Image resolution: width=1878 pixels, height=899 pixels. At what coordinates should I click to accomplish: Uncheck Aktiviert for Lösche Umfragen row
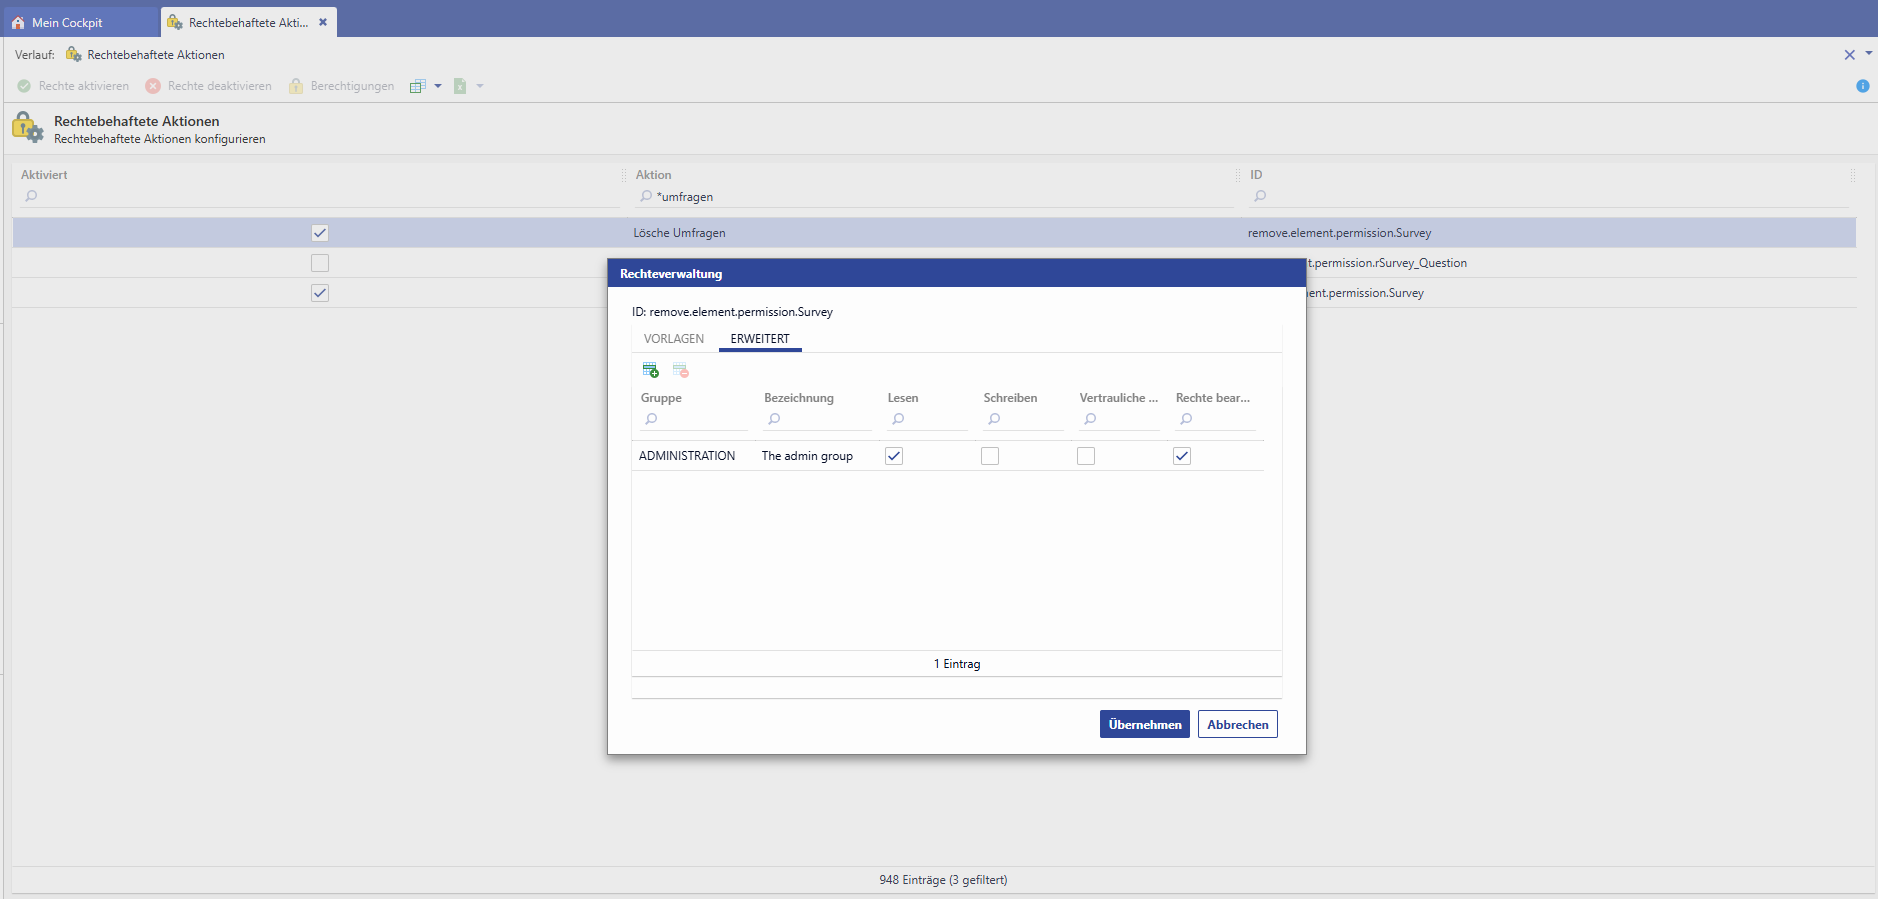pyautogui.click(x=320, y=233)
